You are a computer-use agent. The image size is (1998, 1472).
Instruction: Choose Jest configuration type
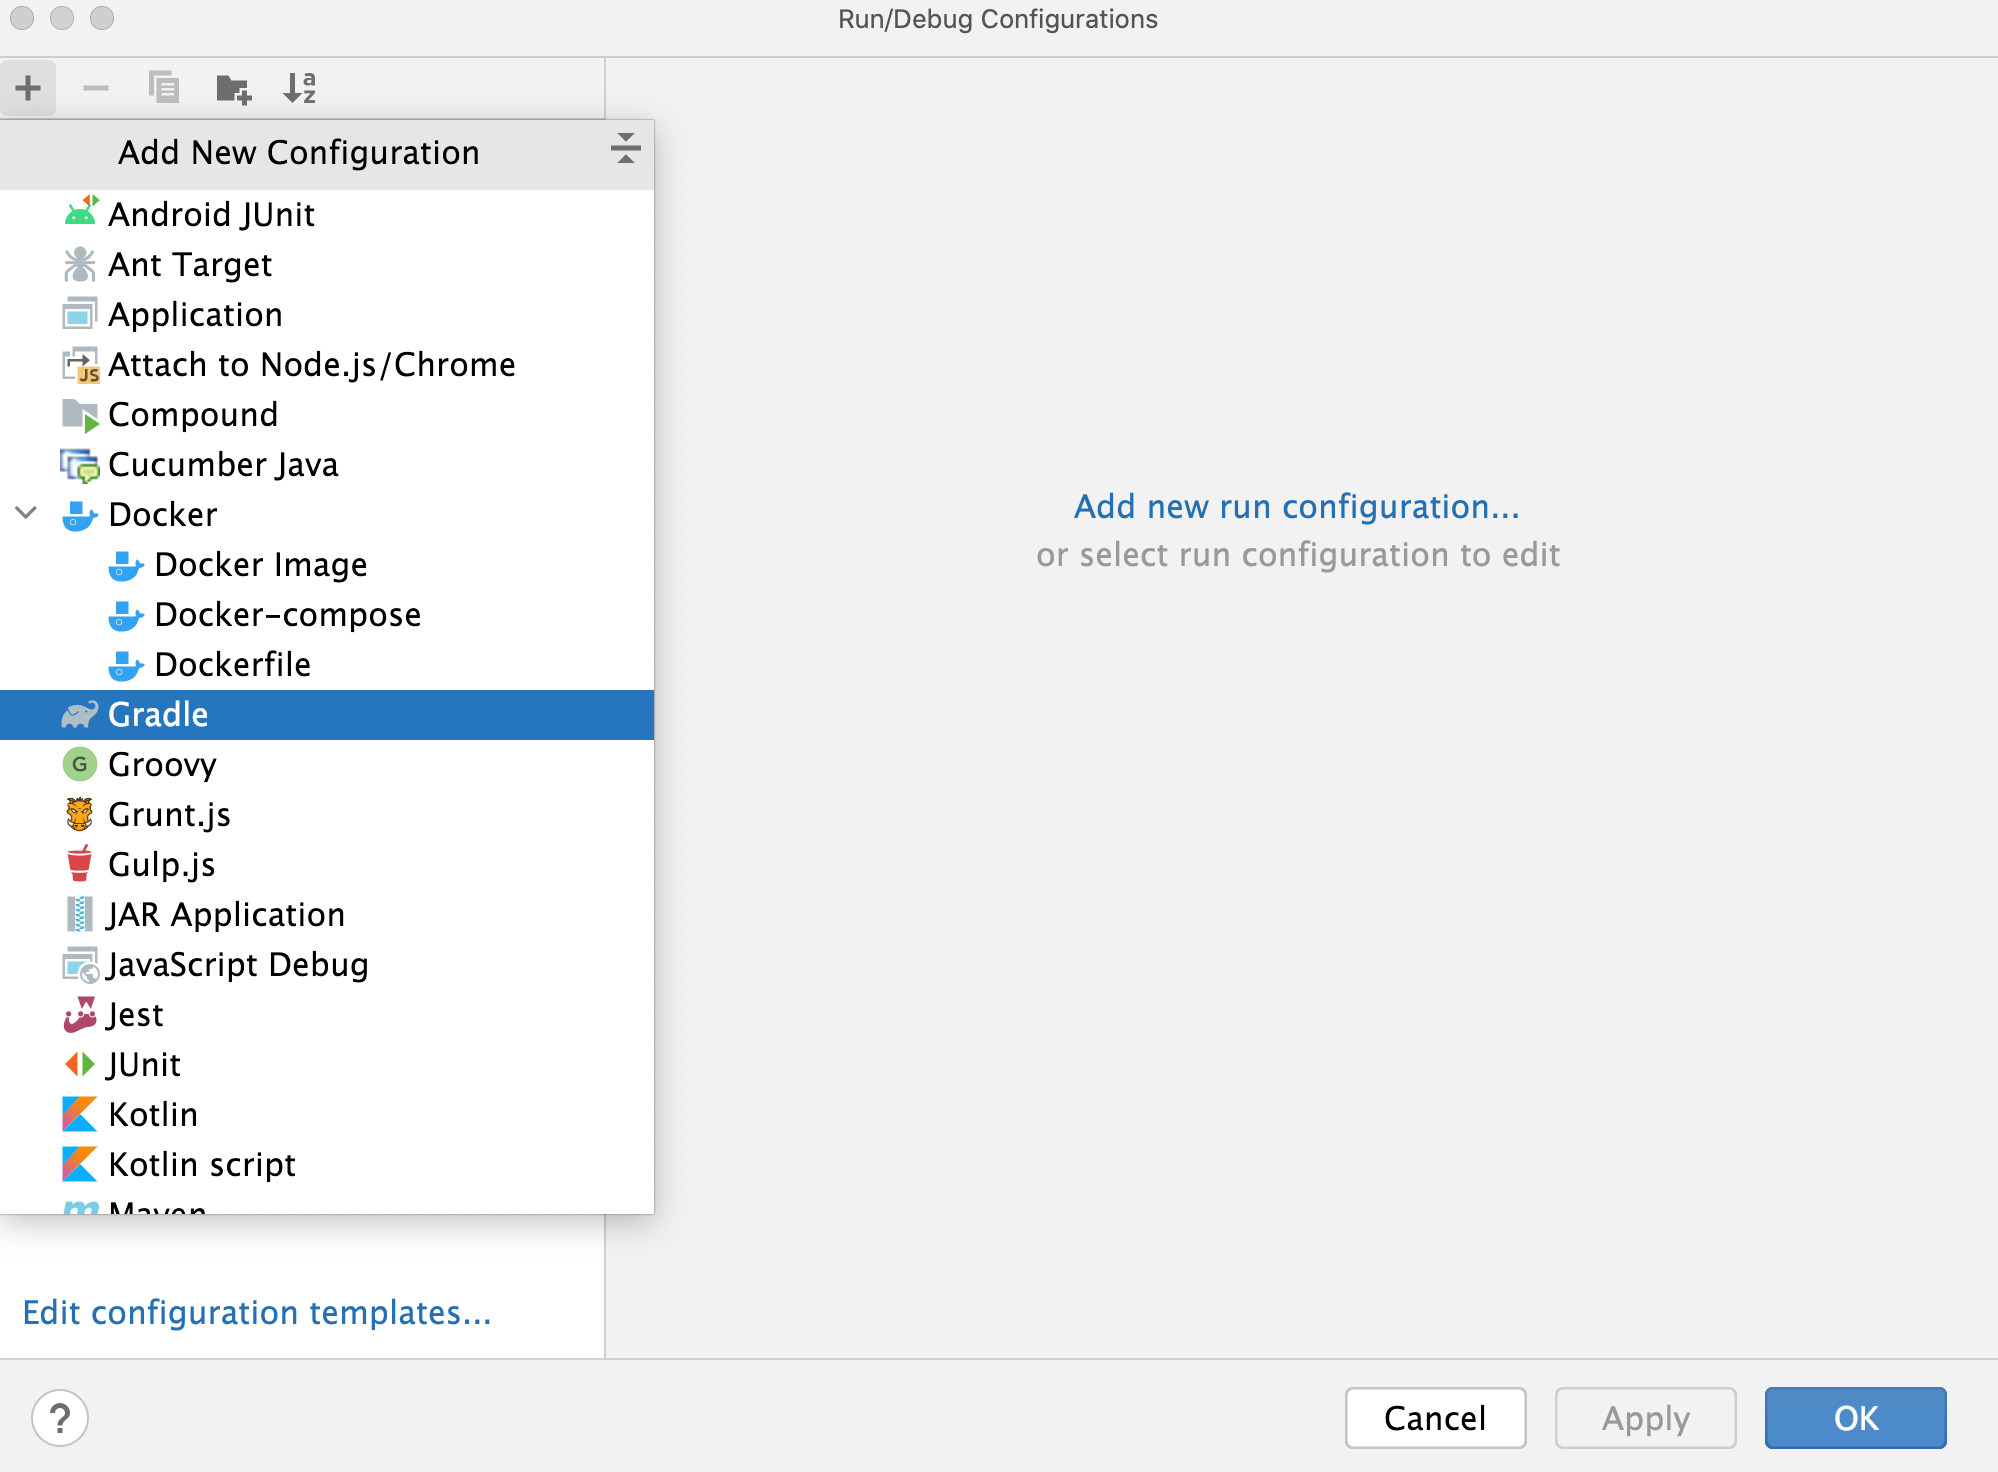click(135, 1014)
